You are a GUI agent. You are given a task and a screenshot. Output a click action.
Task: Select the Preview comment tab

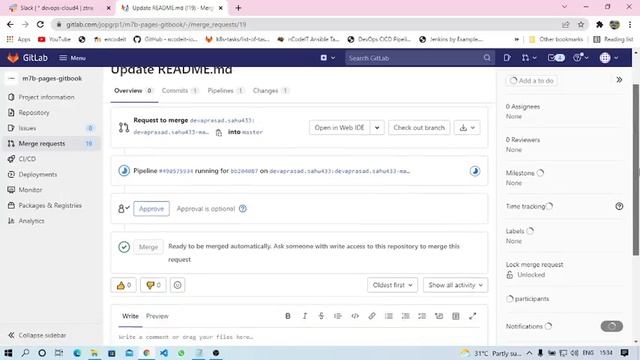157,316
